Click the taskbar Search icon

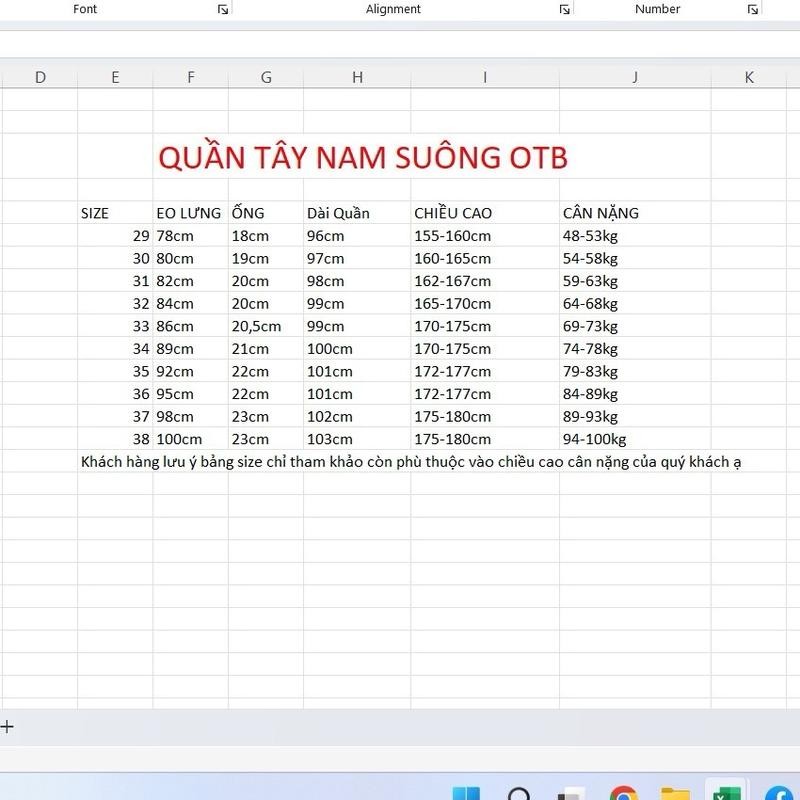[519, 794]
